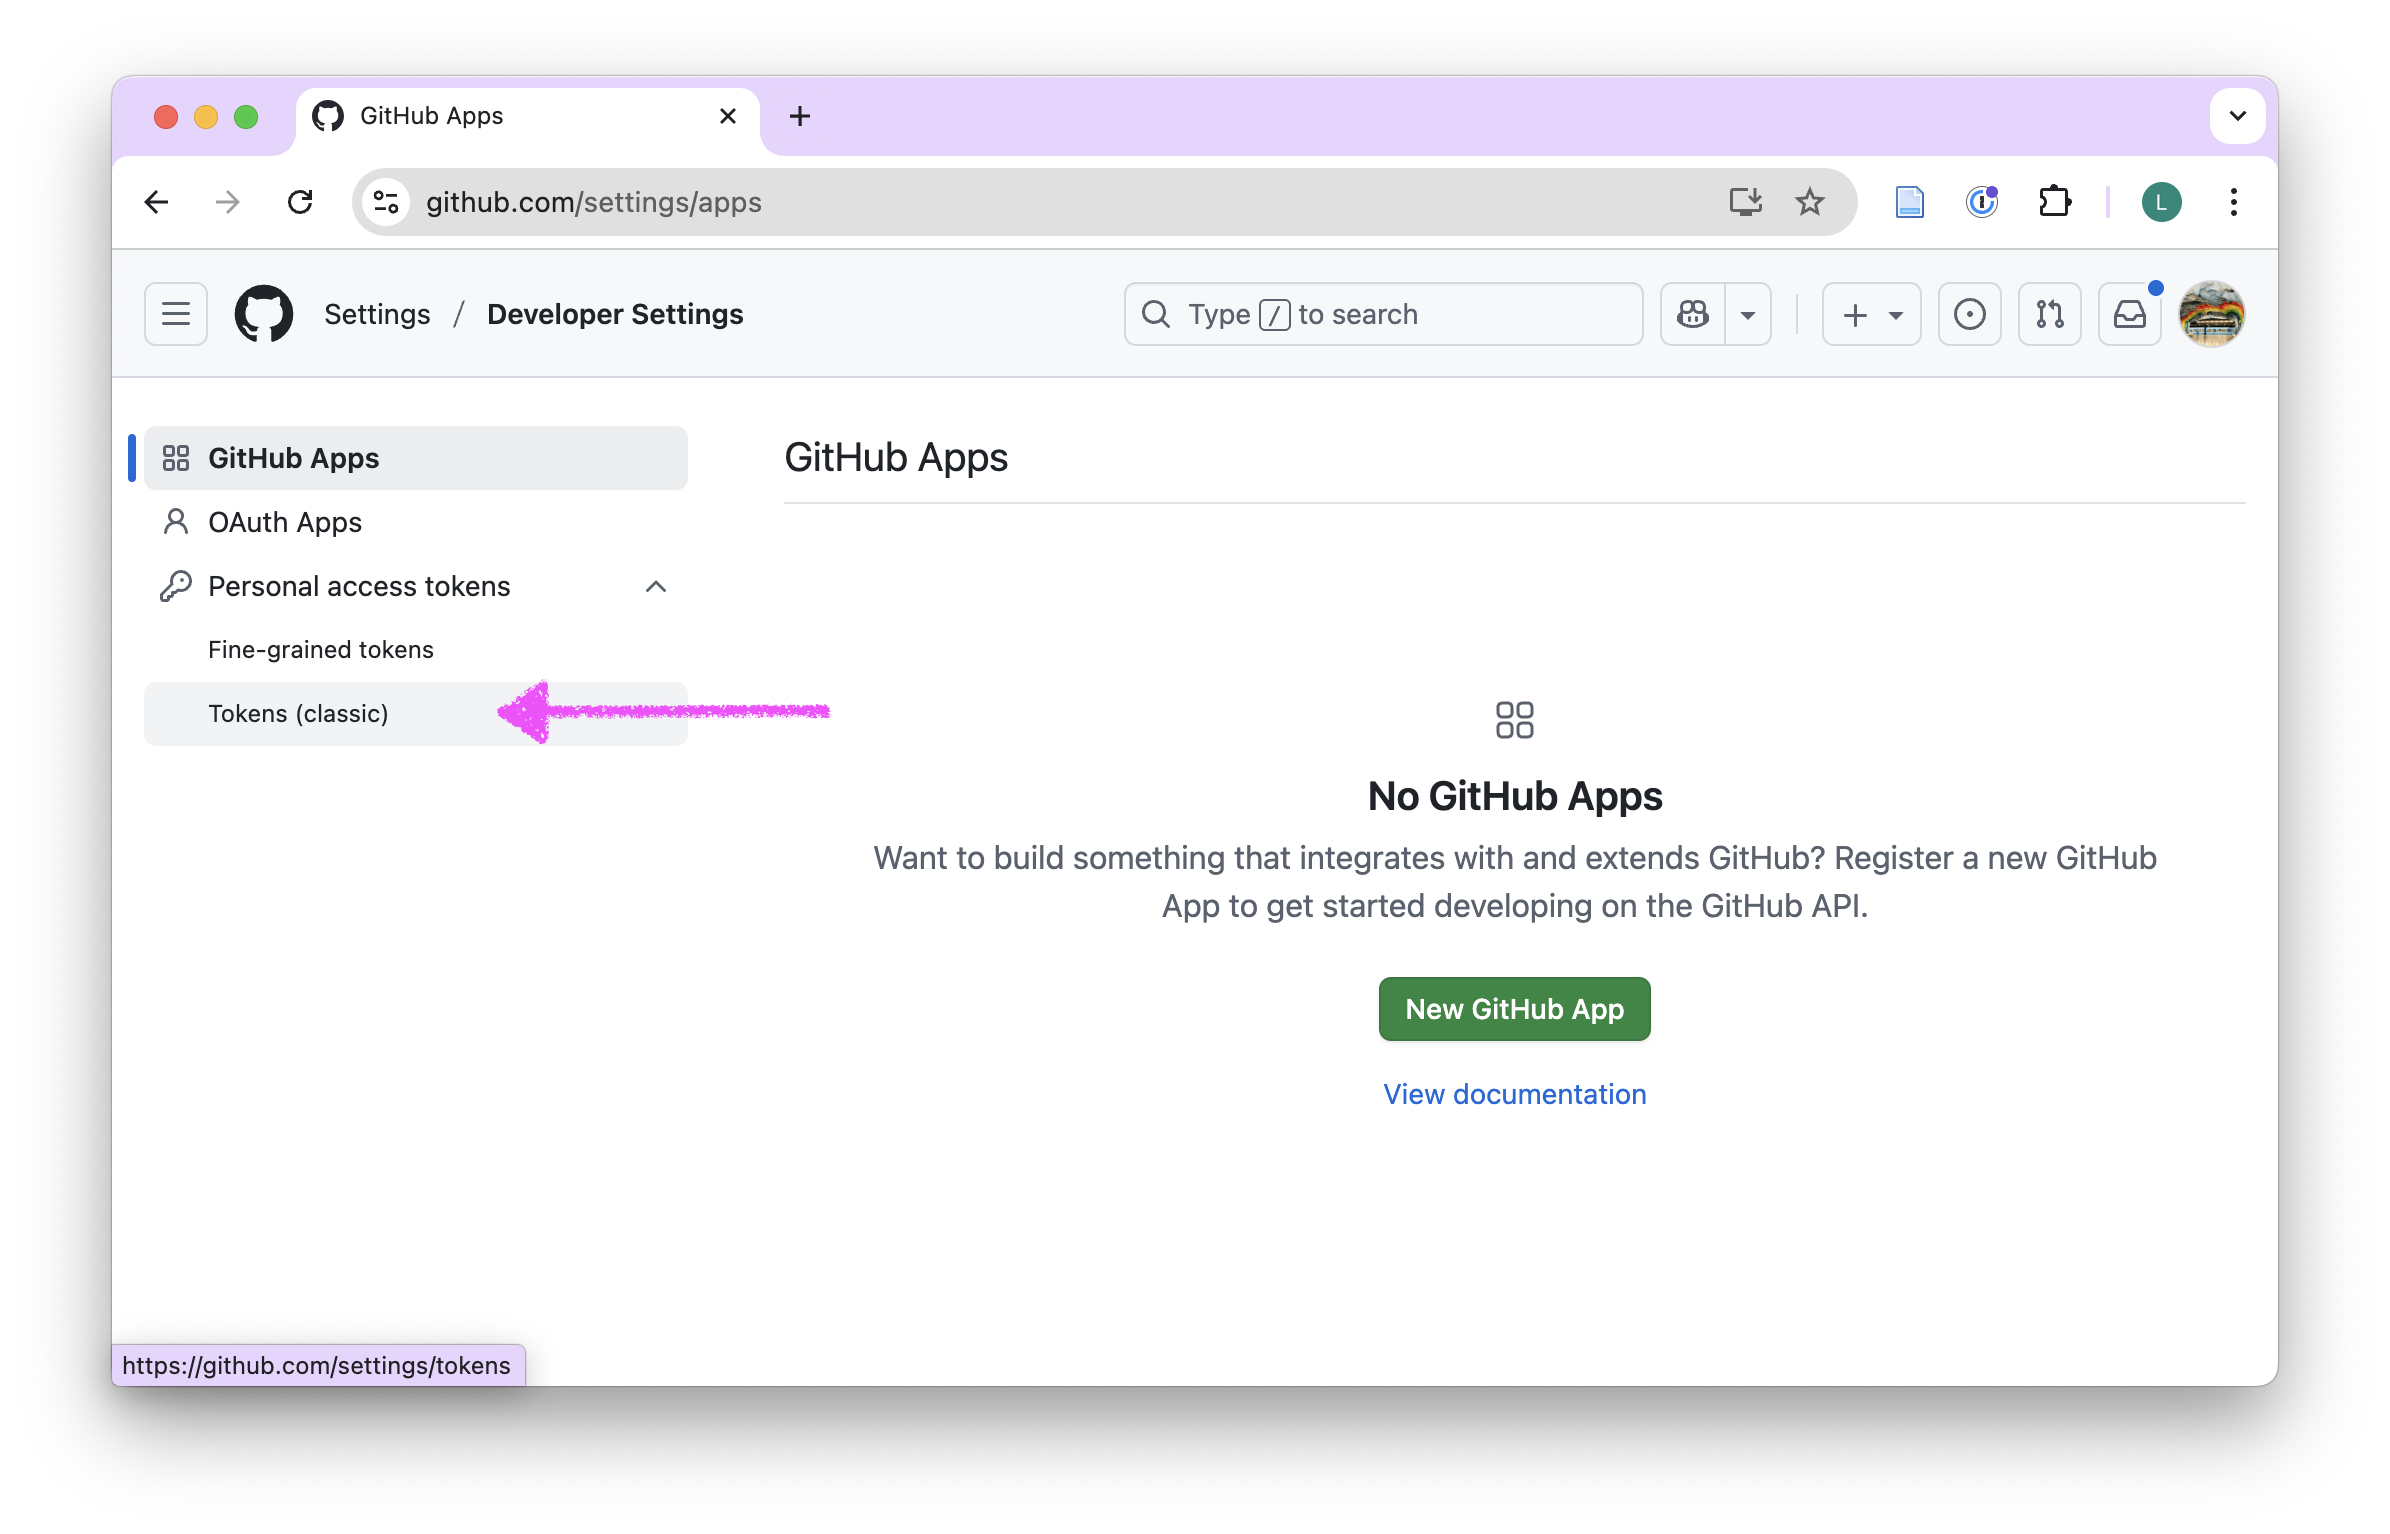Open the create new plus dropdown
This screenshot has height=1534, width=2390.
coord(1871,314)
